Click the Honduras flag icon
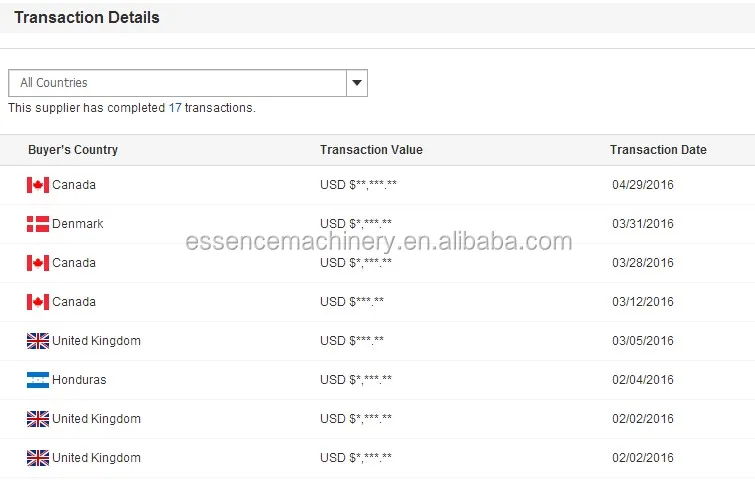755x484 pixels. click(x=38, y=380)
